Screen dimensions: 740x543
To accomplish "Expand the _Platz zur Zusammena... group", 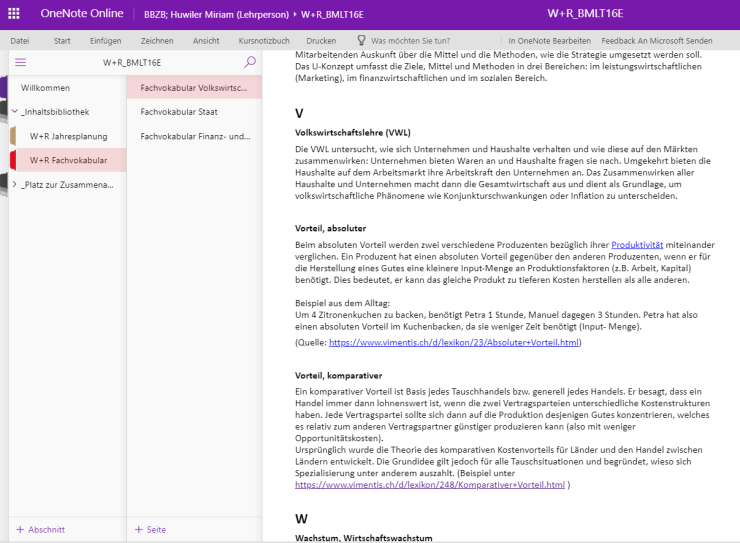I will coord(15,184).
